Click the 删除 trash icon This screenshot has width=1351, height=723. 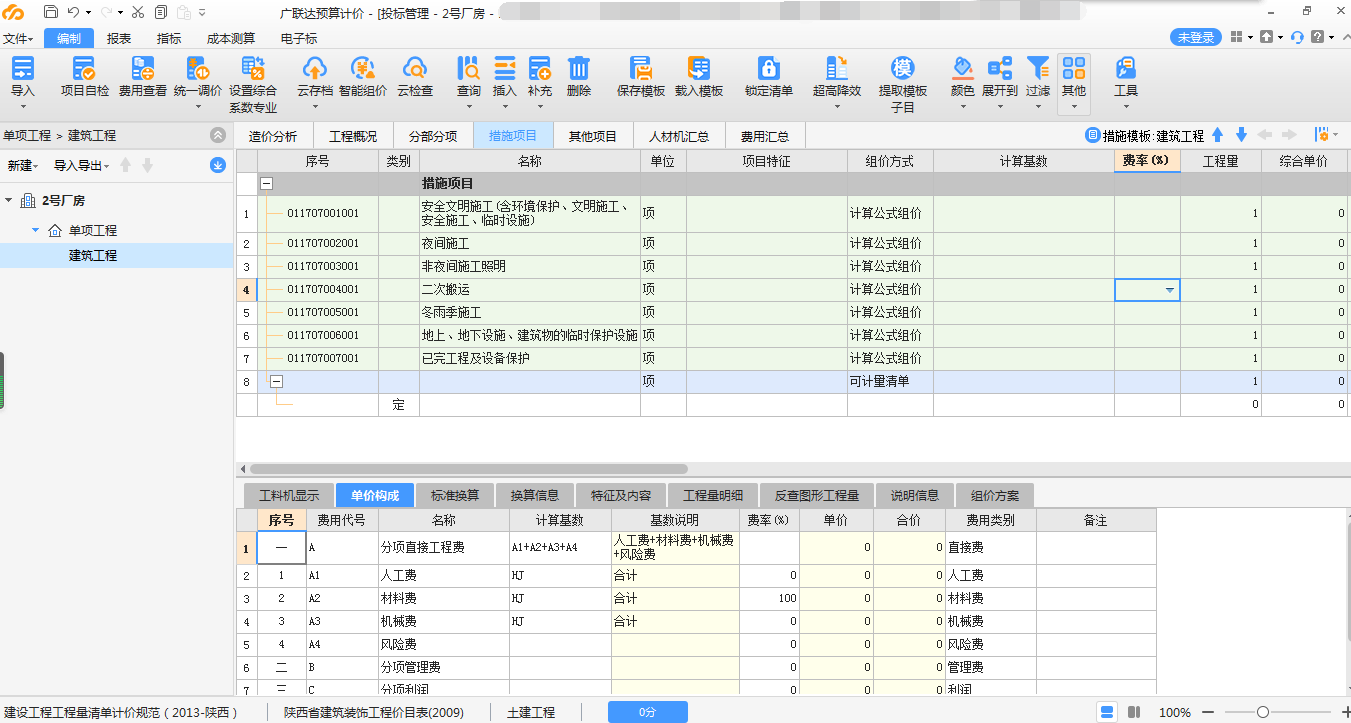[x=579, y=68]
